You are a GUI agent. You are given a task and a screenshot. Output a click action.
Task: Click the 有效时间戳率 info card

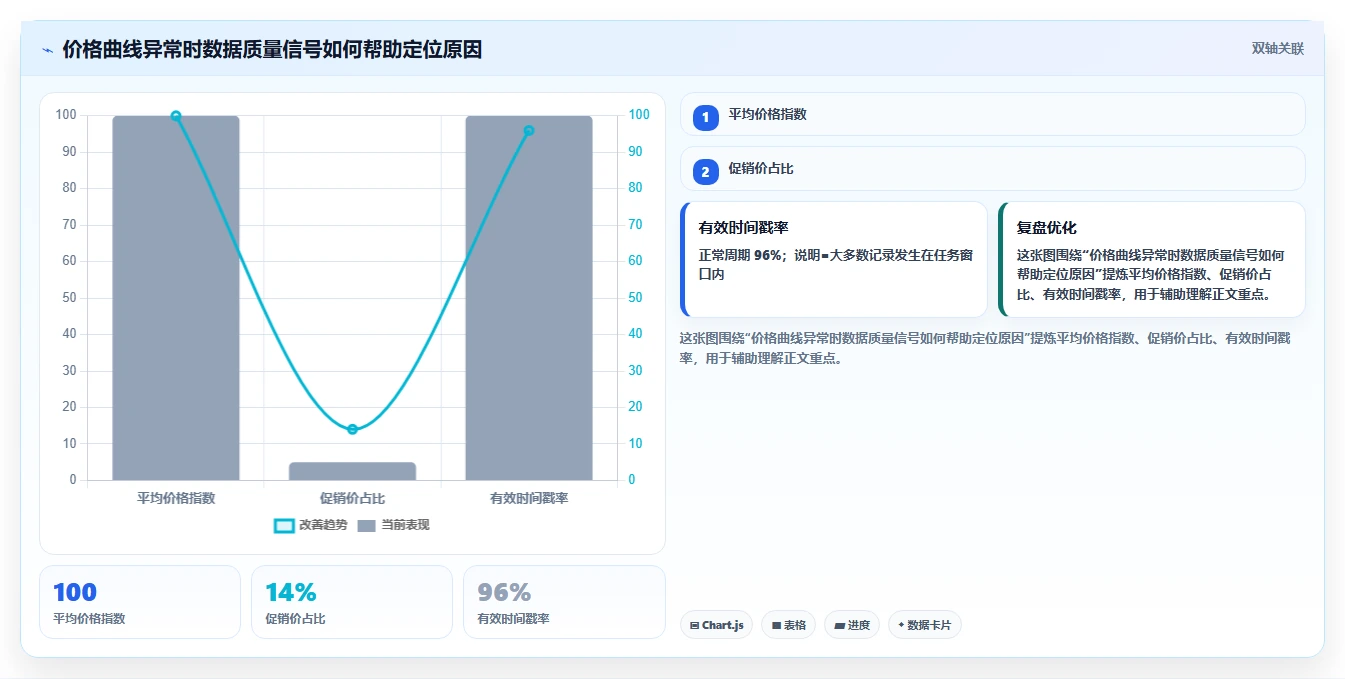click(834, 259)
